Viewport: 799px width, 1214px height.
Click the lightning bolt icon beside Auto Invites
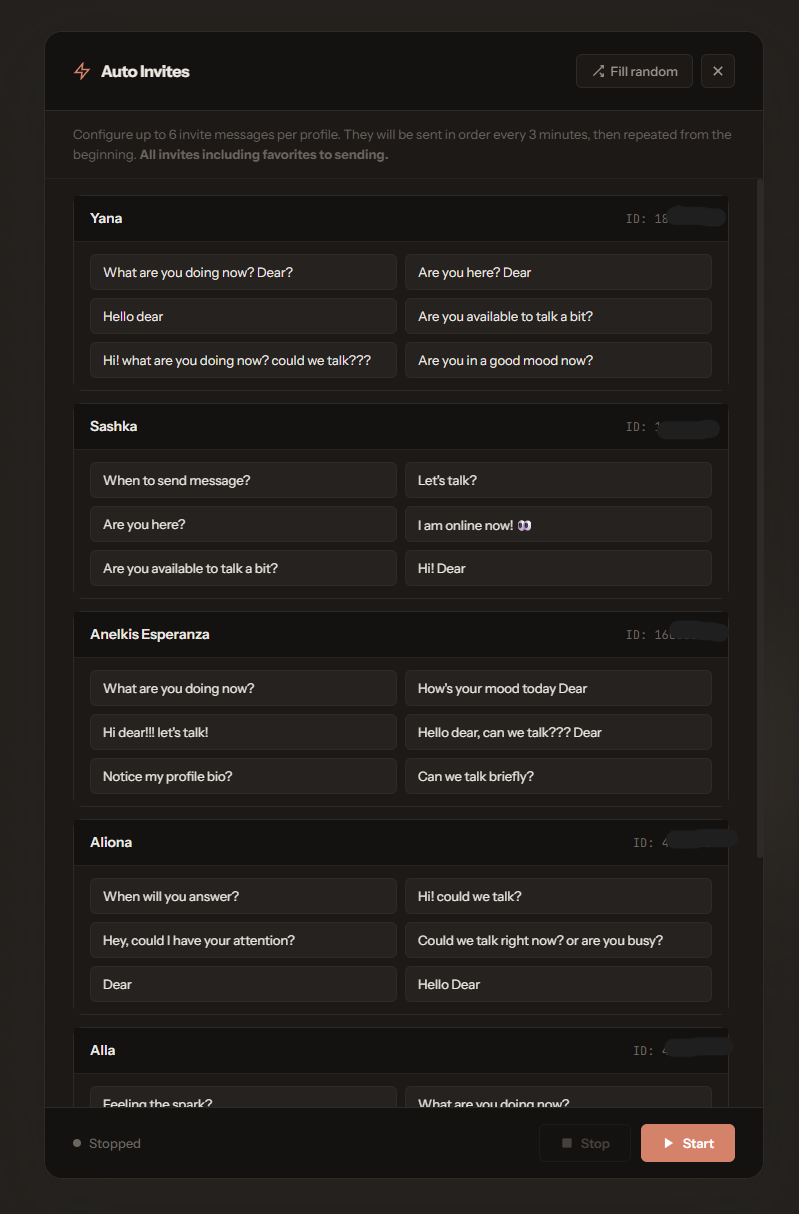tap(81, 71)
